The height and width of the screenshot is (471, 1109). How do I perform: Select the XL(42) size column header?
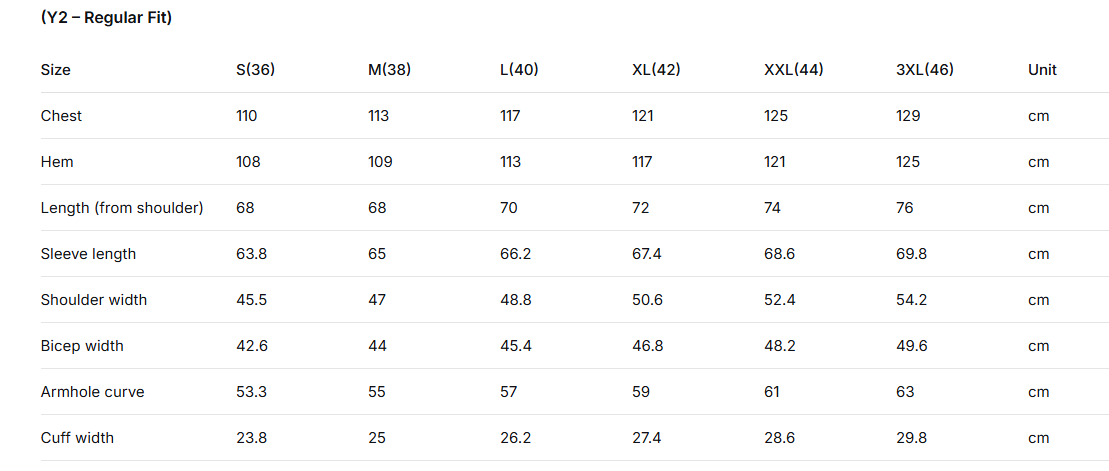coord(656,70)
